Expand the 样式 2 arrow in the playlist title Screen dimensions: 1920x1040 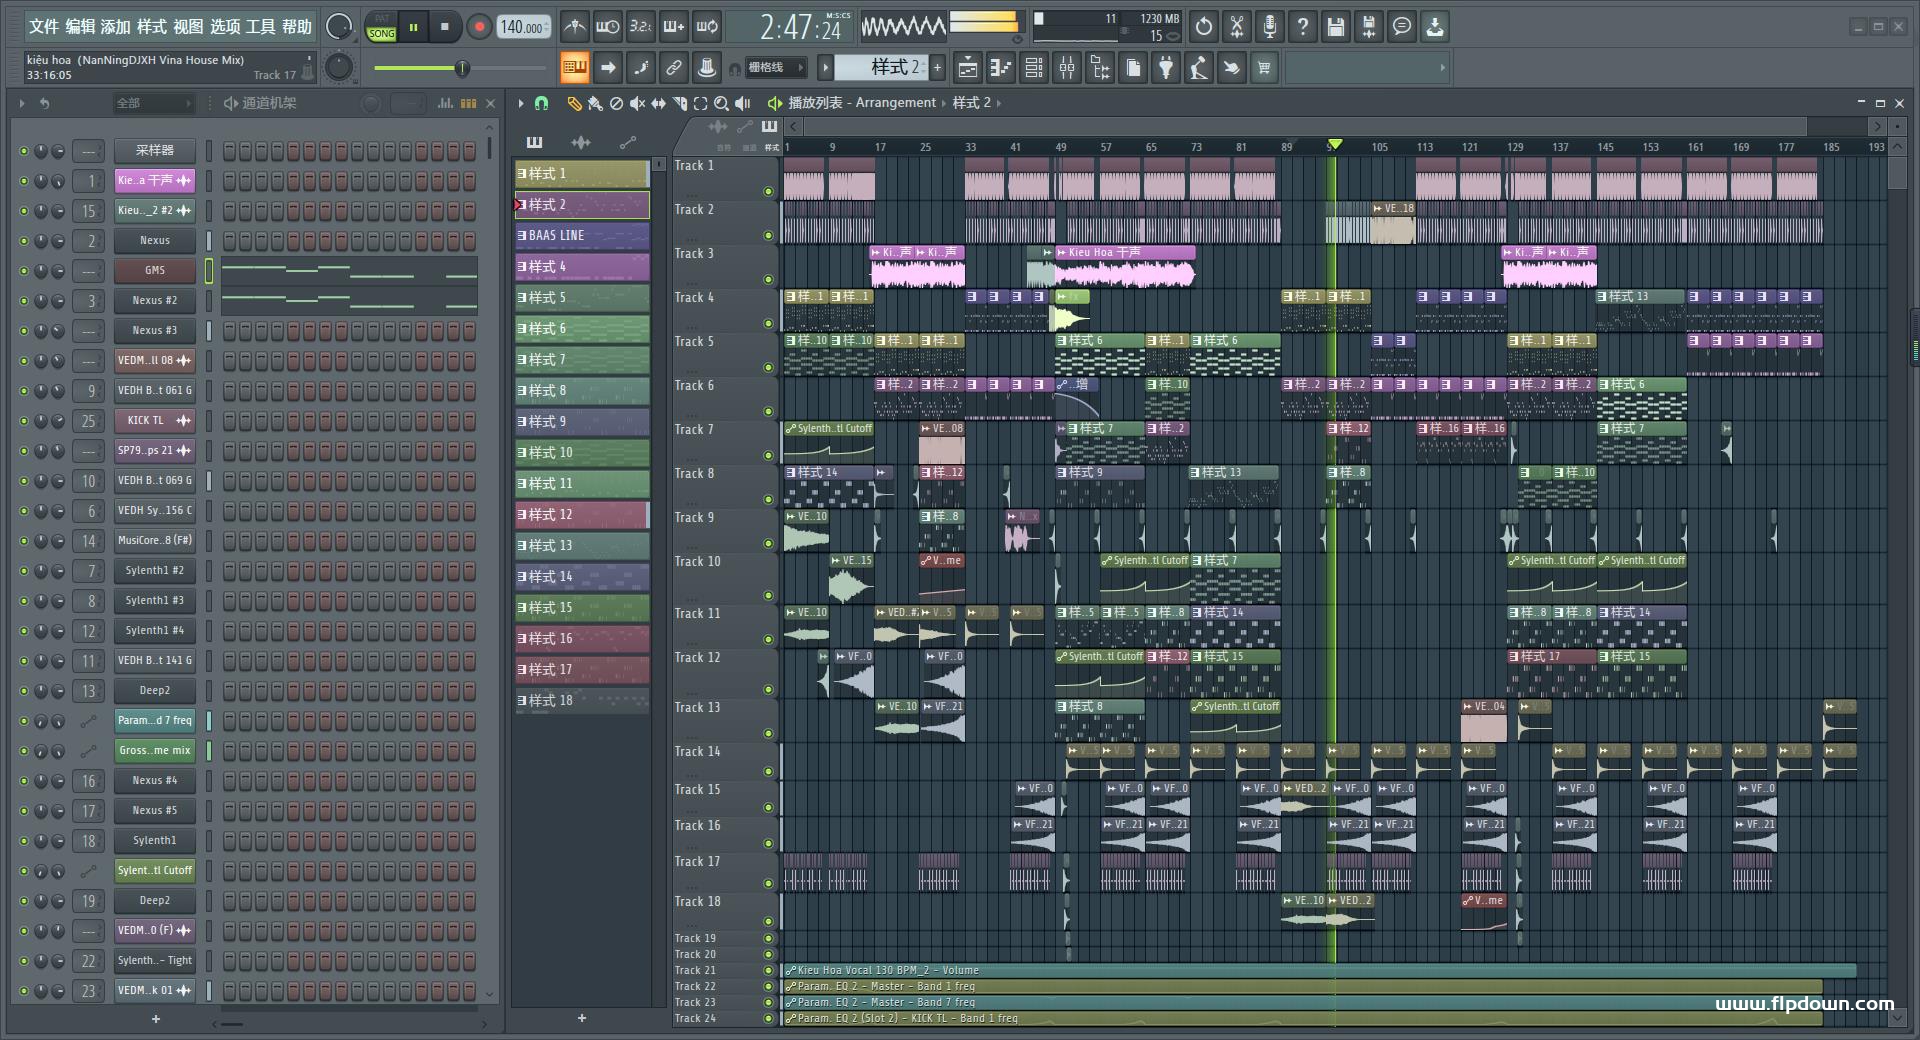(x=998, y=103)
